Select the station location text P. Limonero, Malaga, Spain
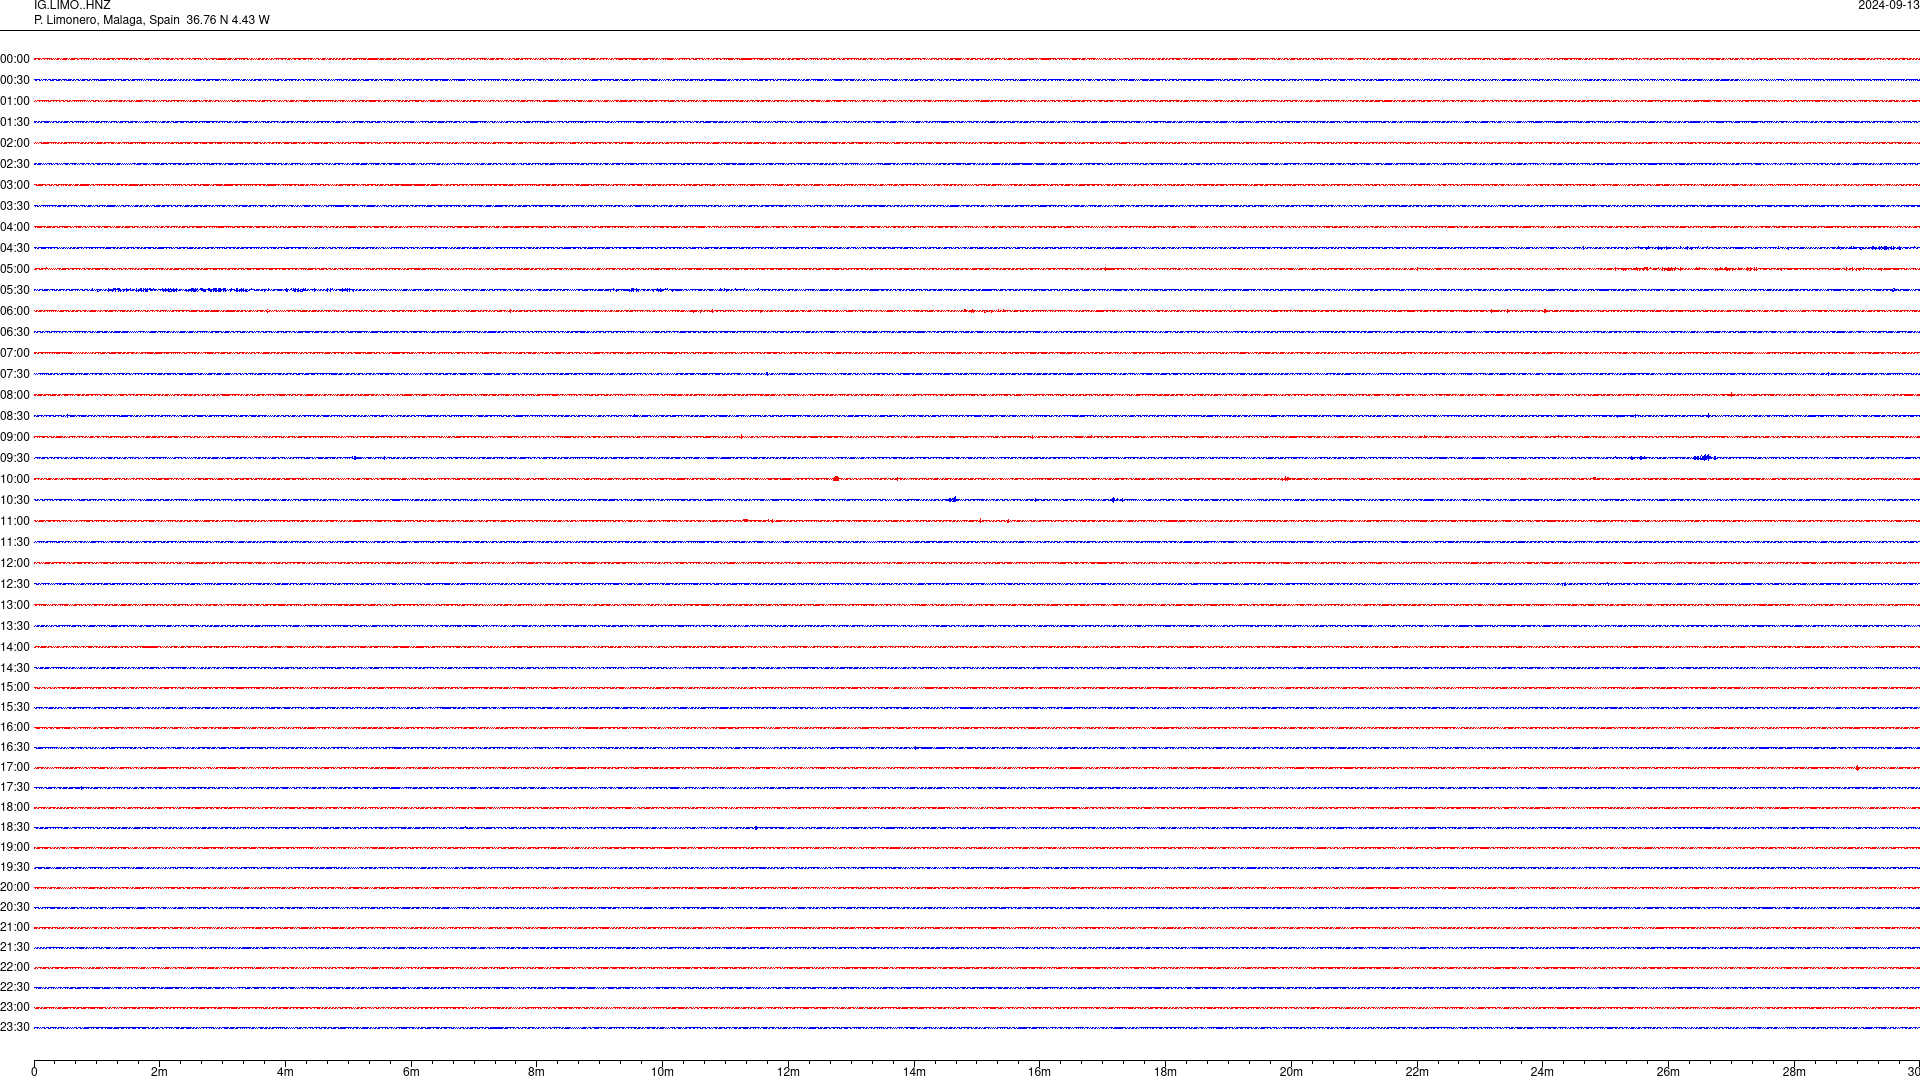The width and height of the screenshot is (1920, 1080). tap(107, 20)
